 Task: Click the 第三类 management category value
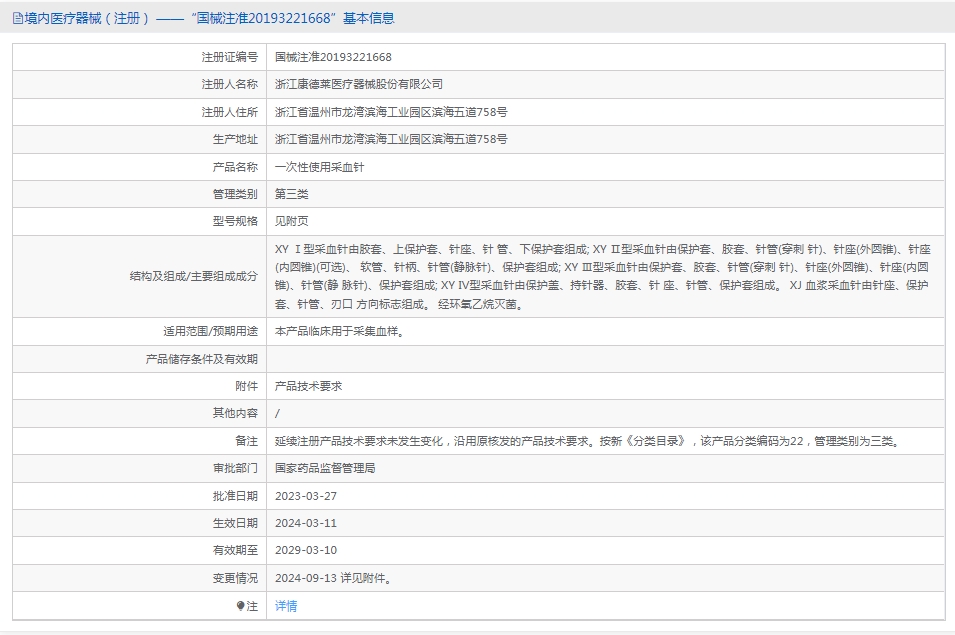coord(292,194)
